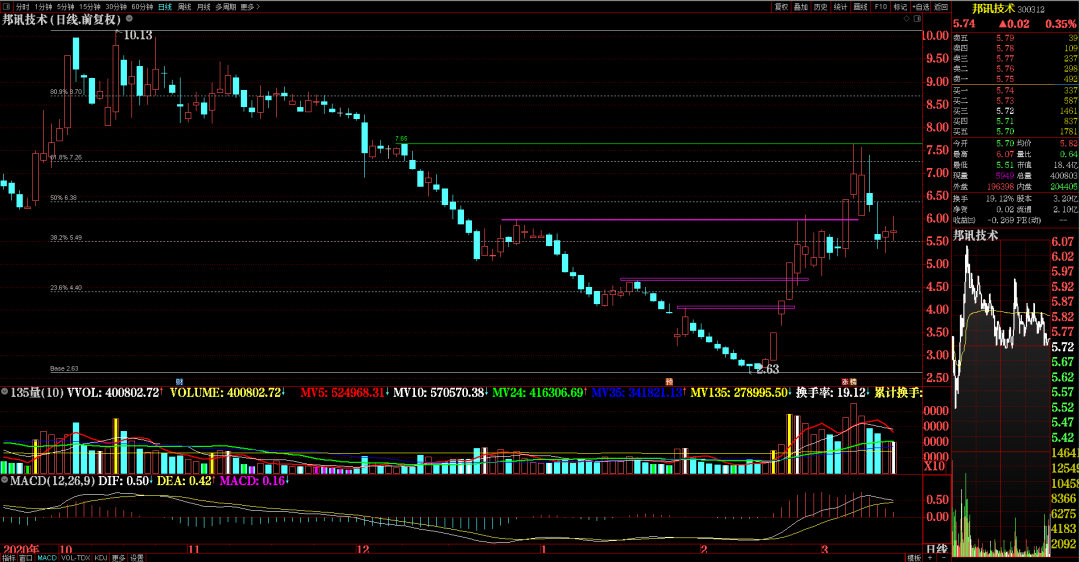Click the 邦讯技术 intraday chart title
This screenshot has width=1080, height=562.
point(975,236)
